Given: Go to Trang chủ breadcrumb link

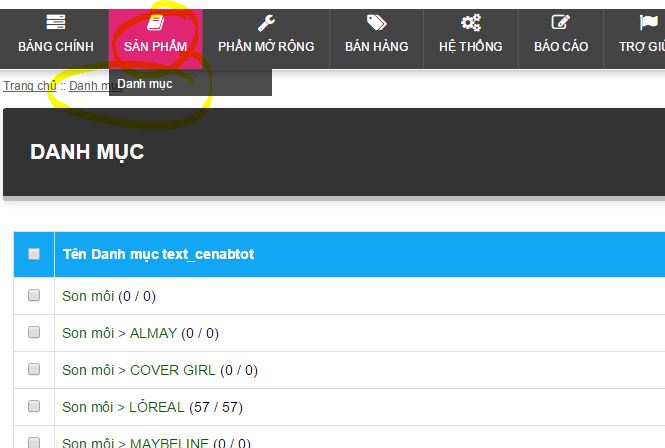Looking at the screenshot, I should pos(29,86).
